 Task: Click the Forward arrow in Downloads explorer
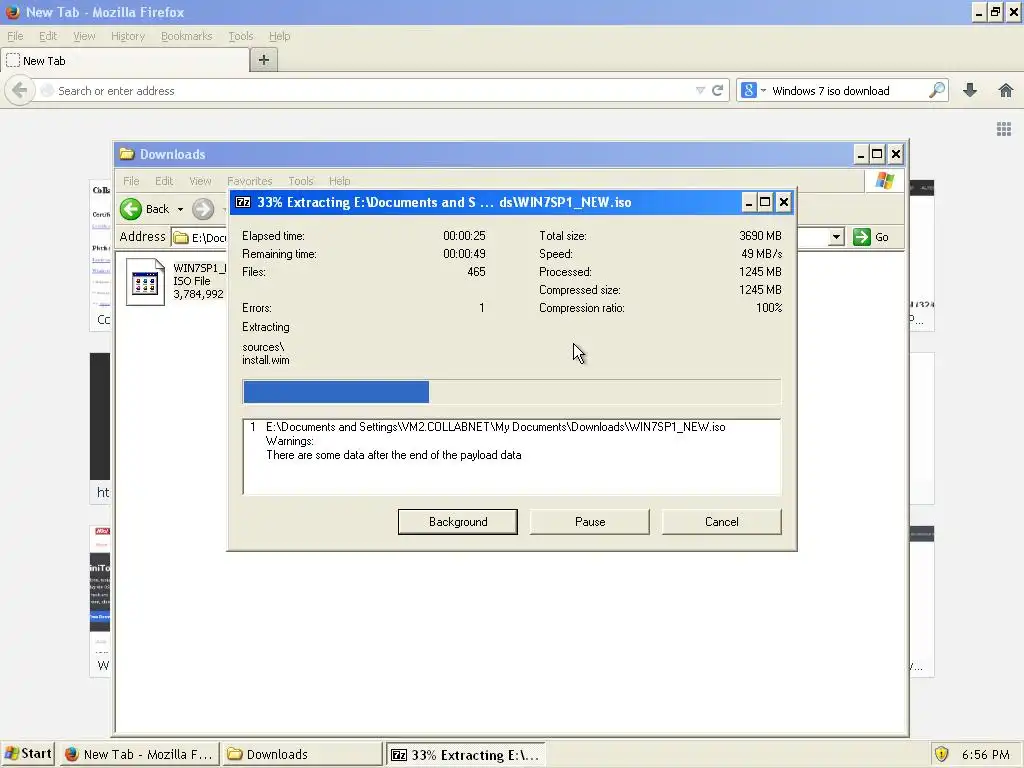pos(203,209)
